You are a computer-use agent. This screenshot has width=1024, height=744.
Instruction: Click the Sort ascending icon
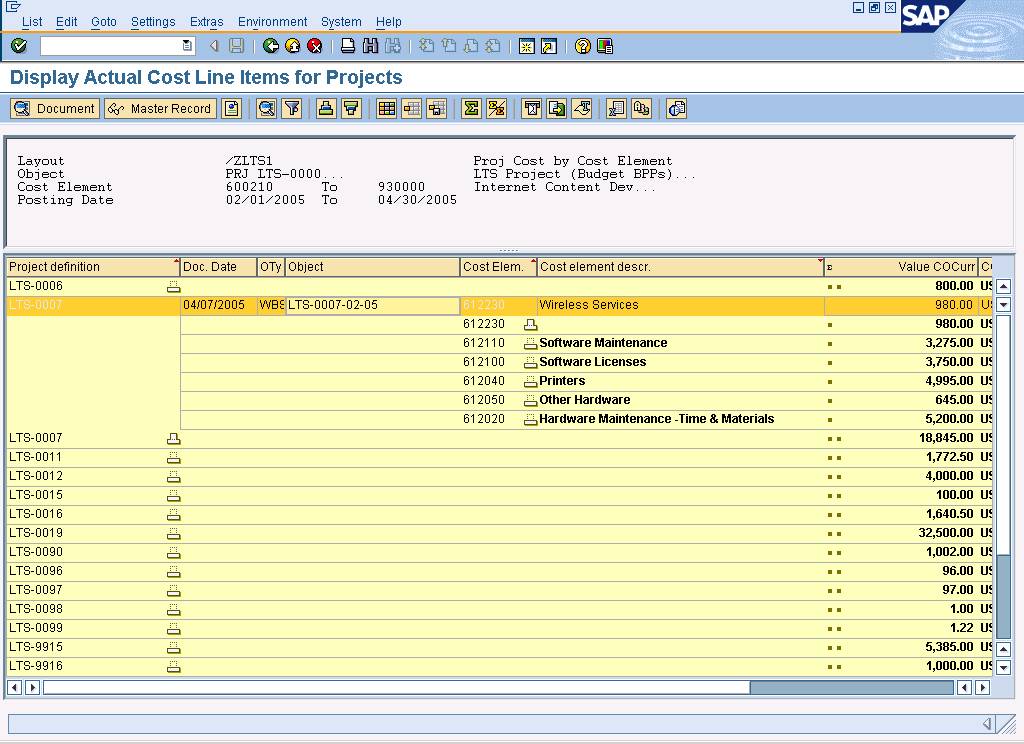point(326,108)
